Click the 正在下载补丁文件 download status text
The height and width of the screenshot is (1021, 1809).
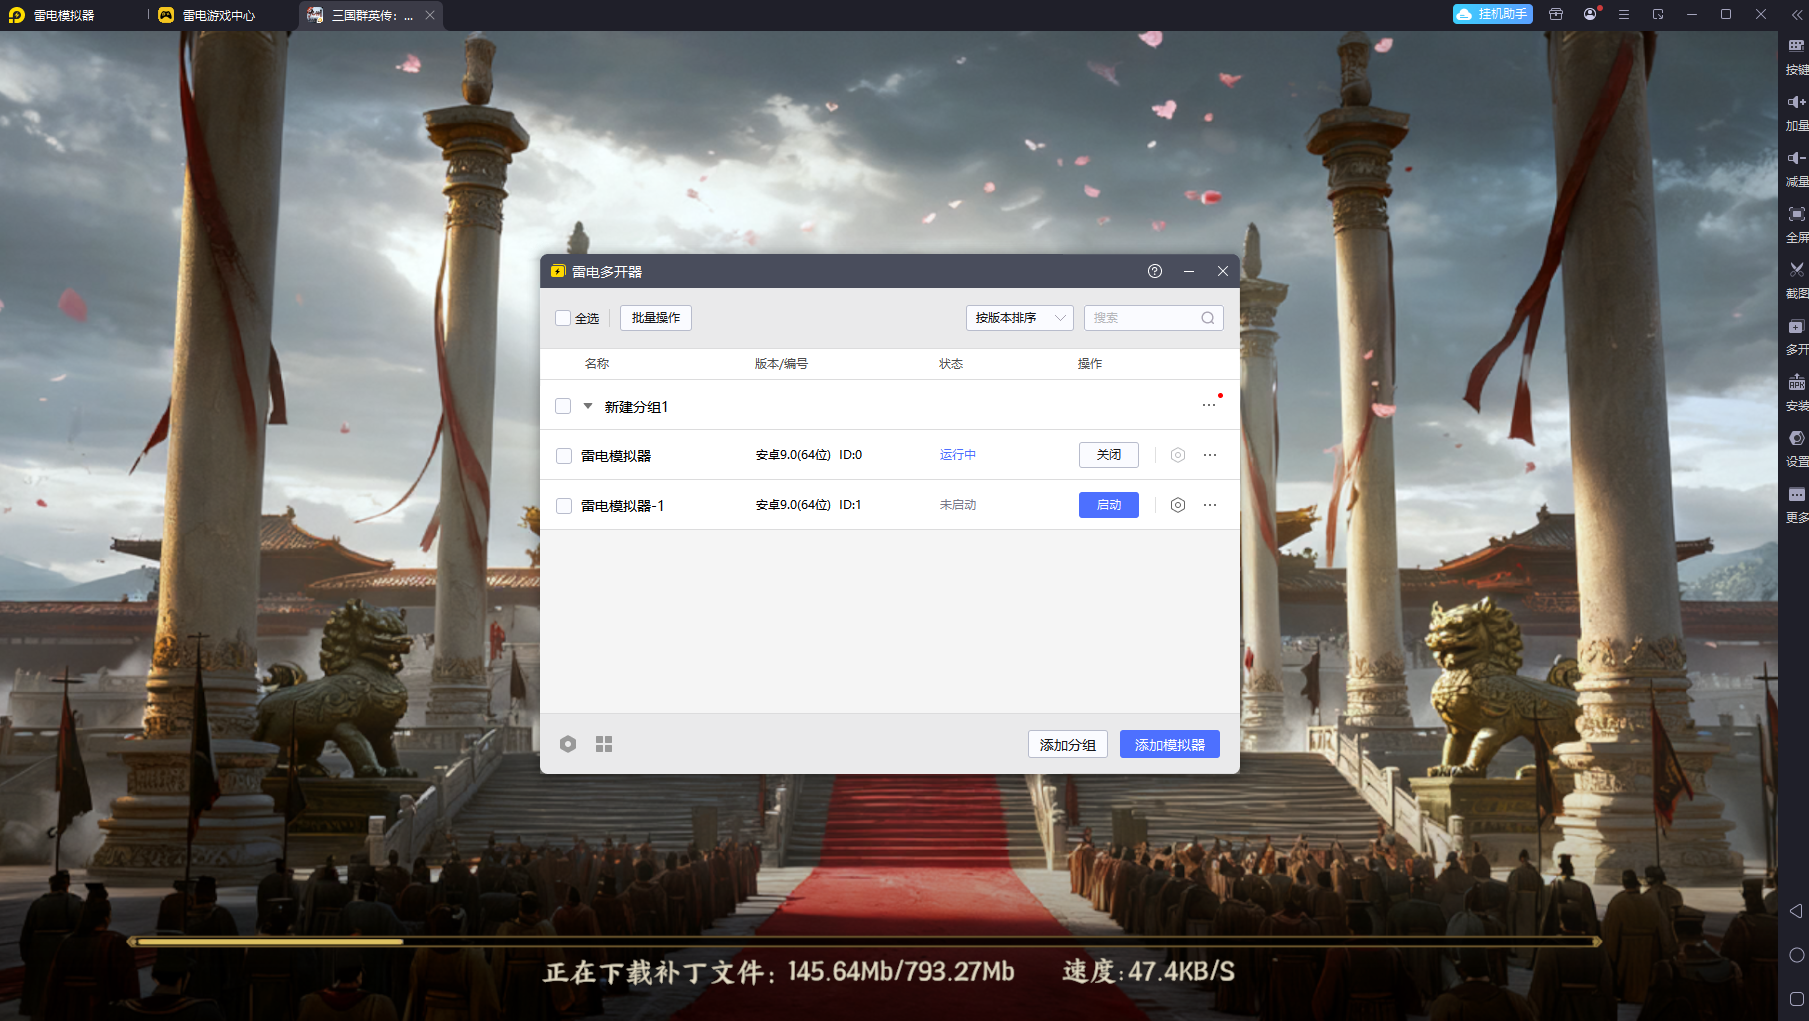pyautogui.click(x=779, y=972)
